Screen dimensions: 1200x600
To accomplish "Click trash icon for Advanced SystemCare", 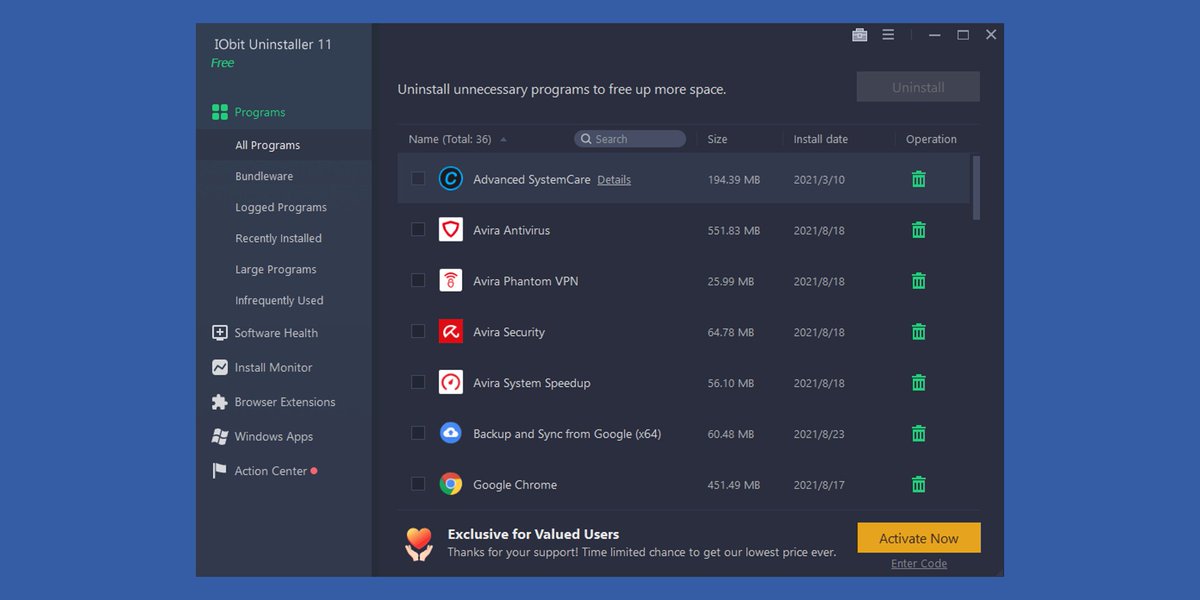I will click(x=918, y=179).
